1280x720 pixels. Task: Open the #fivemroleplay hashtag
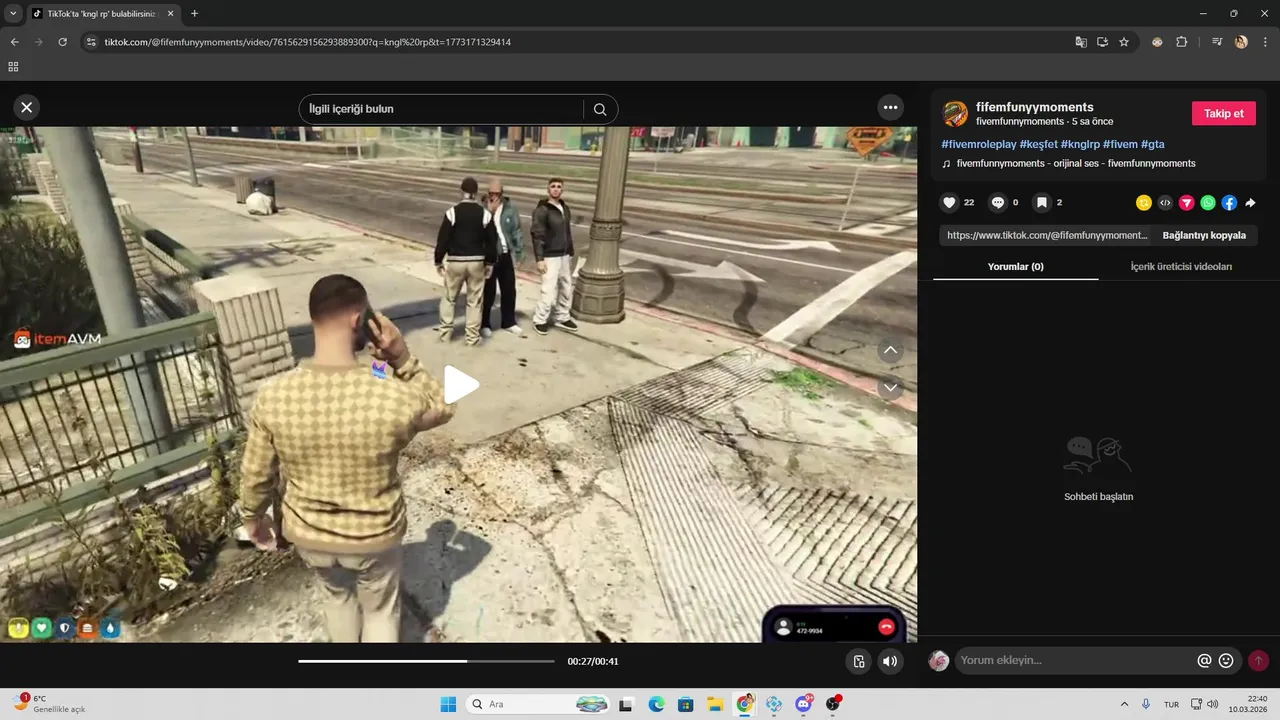(978, 144)
